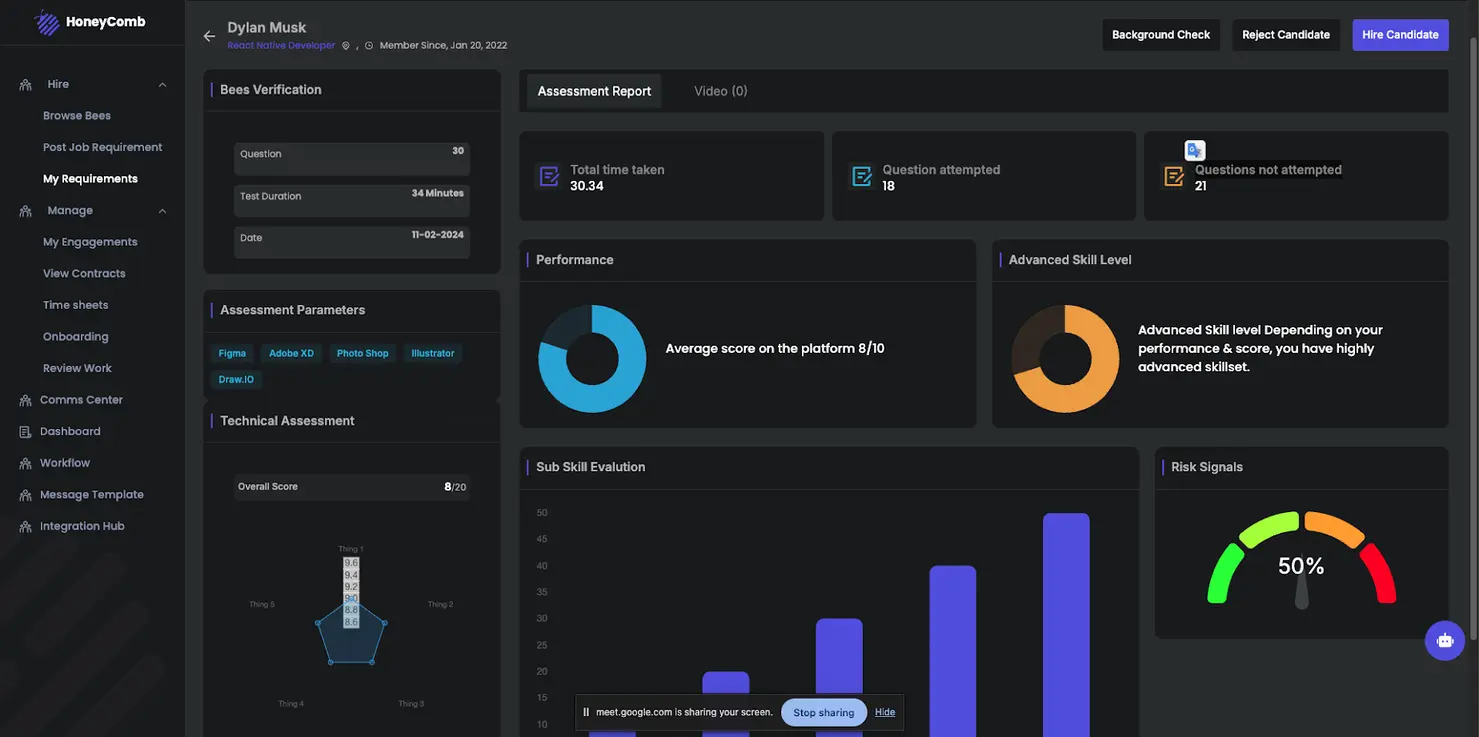Go to View Contracts

pos(84,274)
